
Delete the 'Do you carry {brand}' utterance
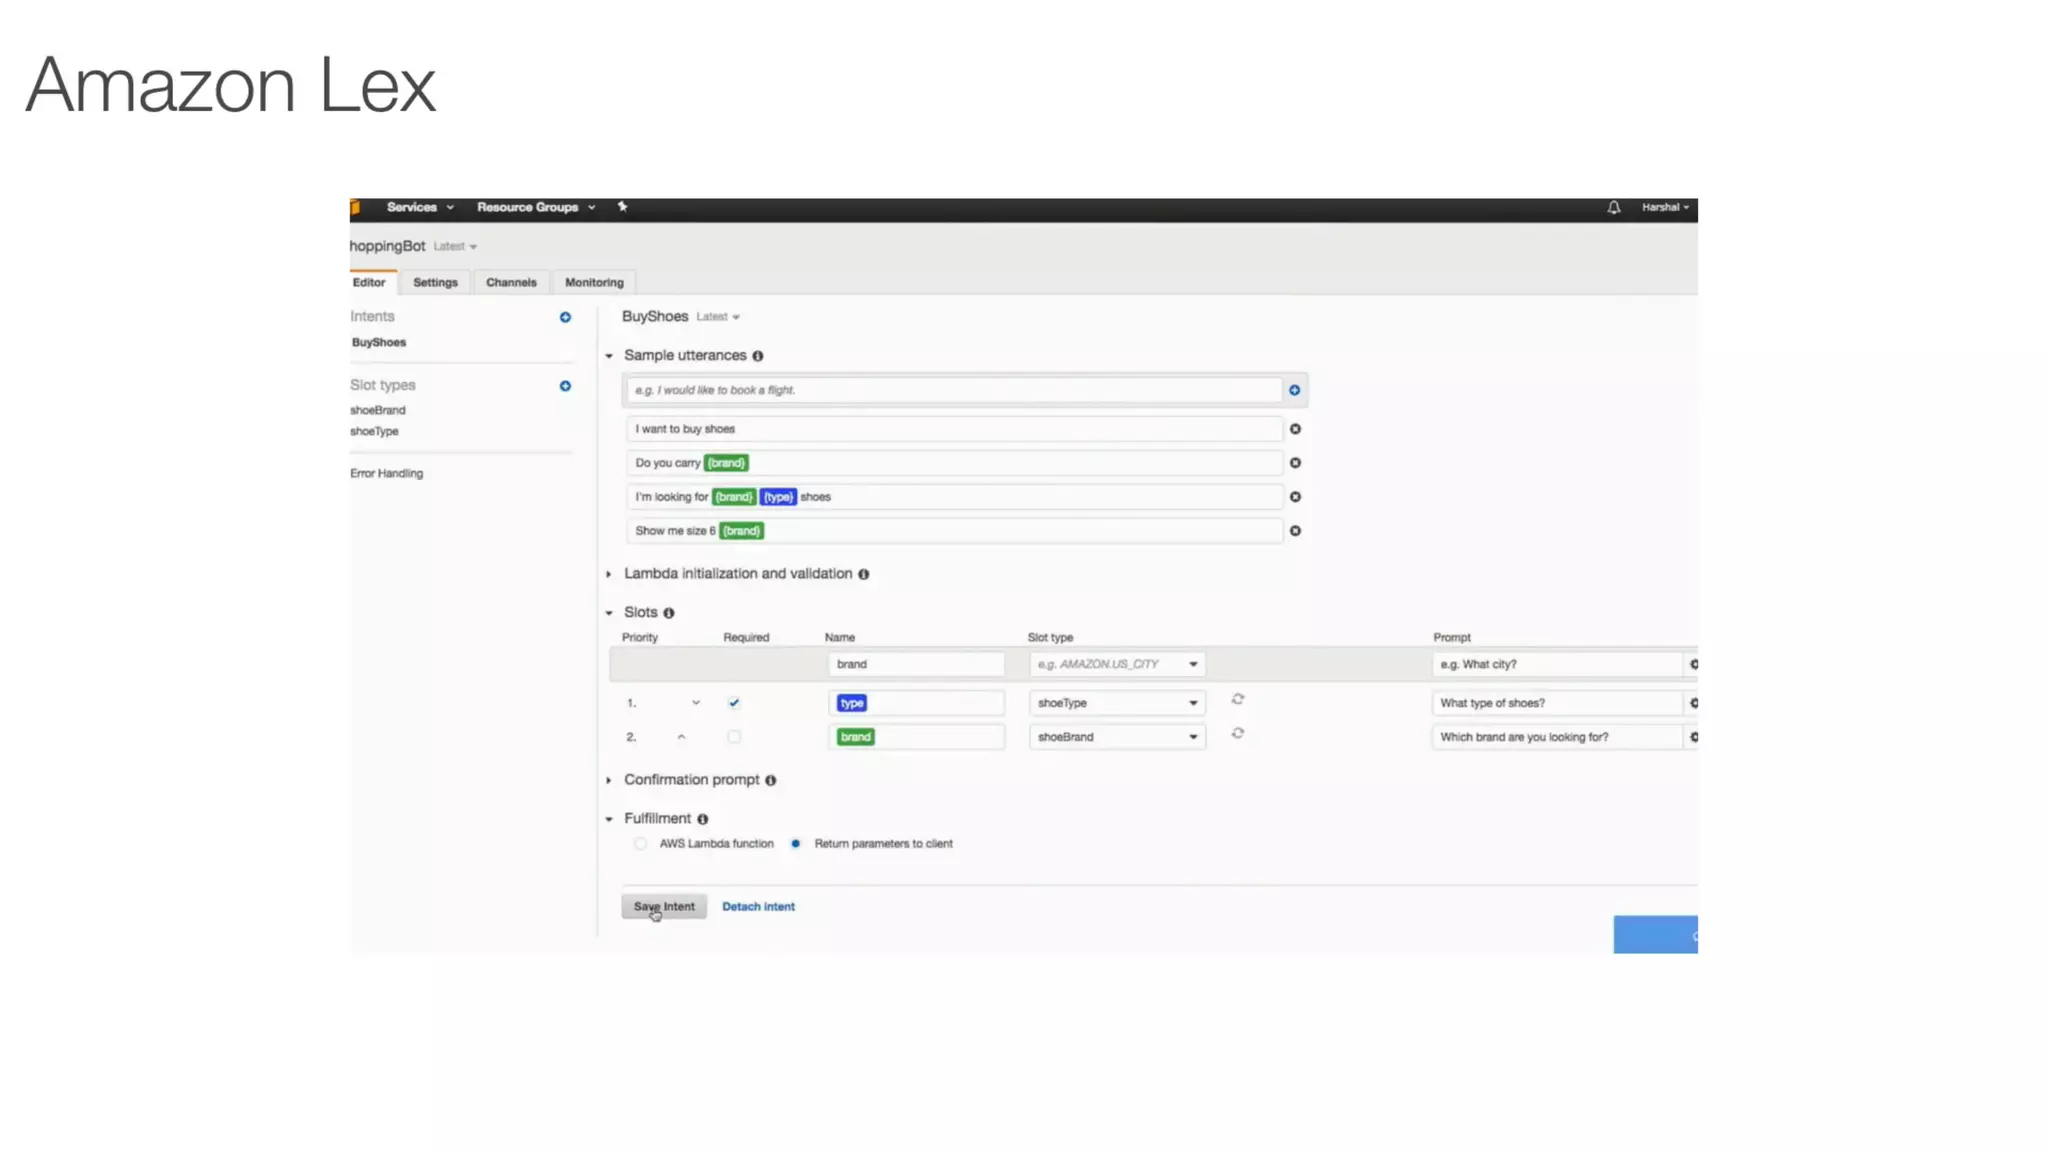tap(1295, 463)
